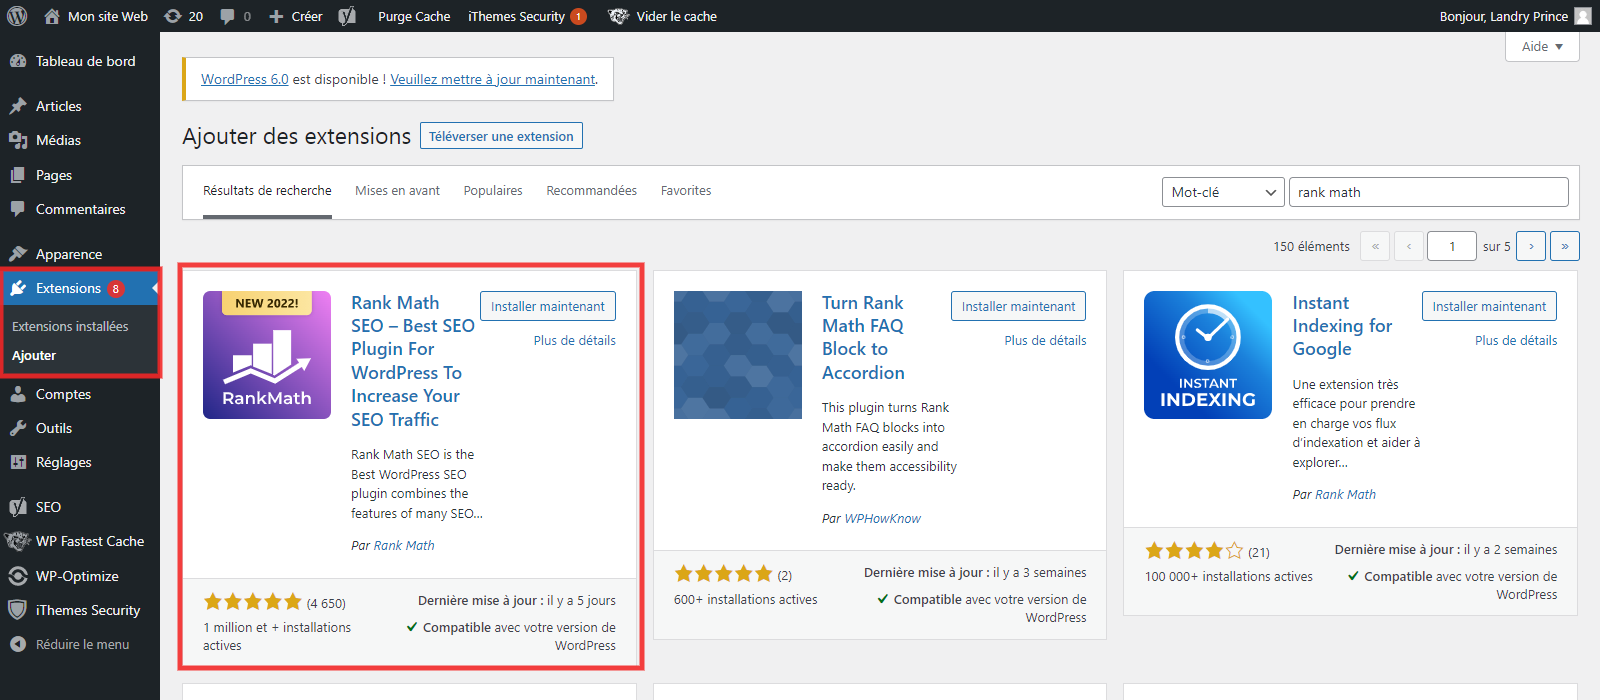Click the RankMath plugin logo thumbnail
Image resolution: width=1600 pixels, height=700 pixels.
(267, 355)
